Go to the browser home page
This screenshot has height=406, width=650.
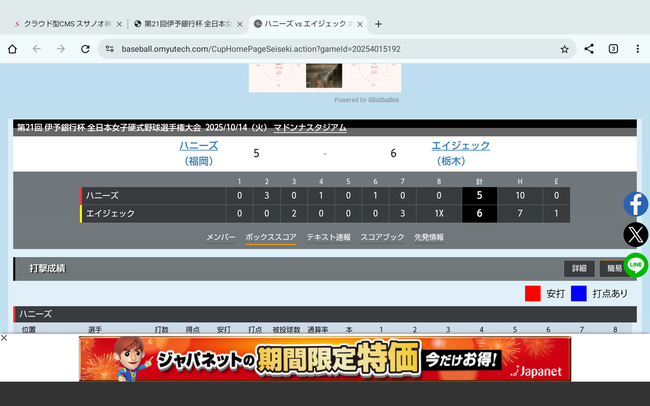[x=12, y=48]
